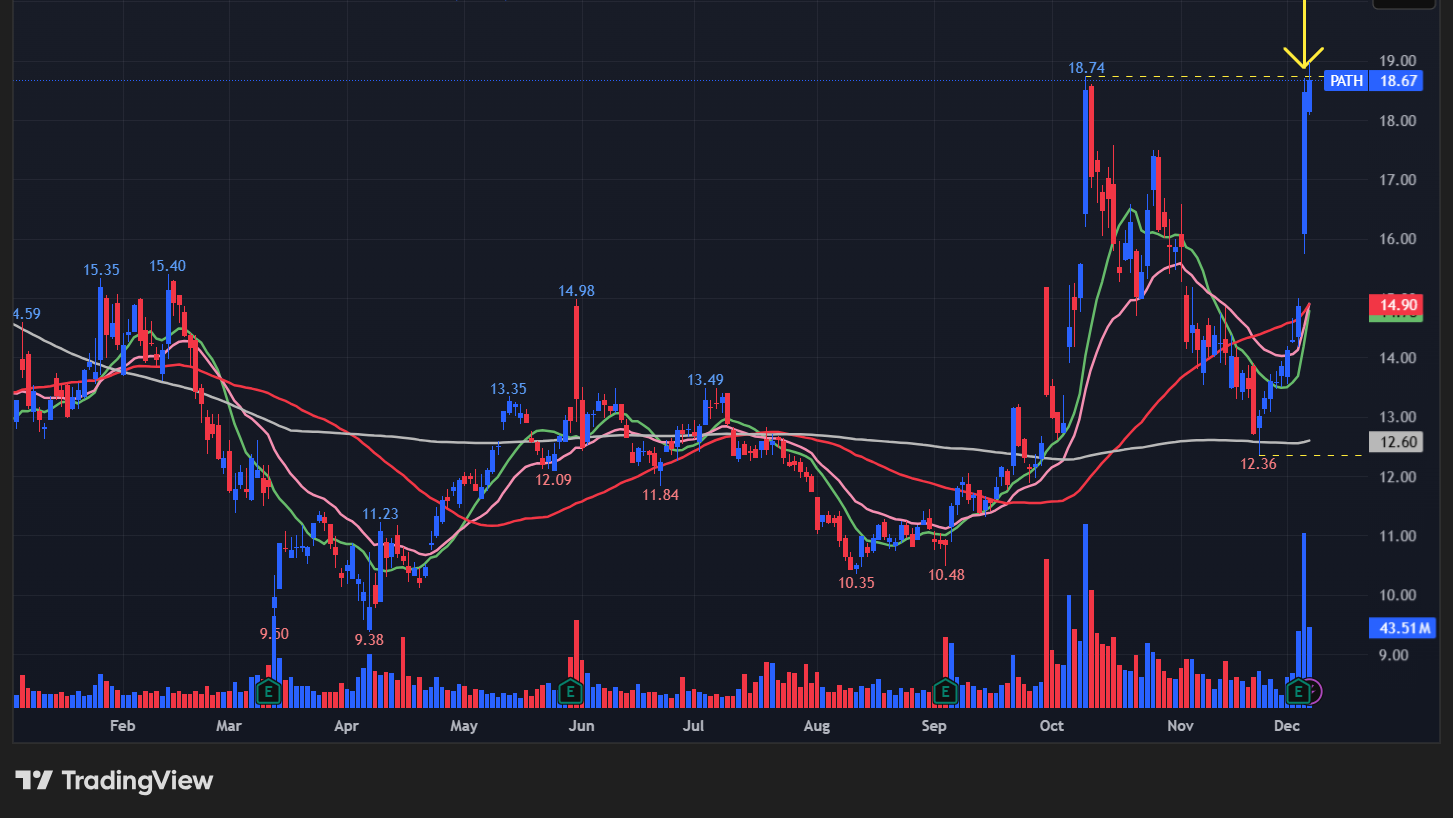Click the PATH symbol price label
The image size is (1453, 818).
(x=1346, y=81)
